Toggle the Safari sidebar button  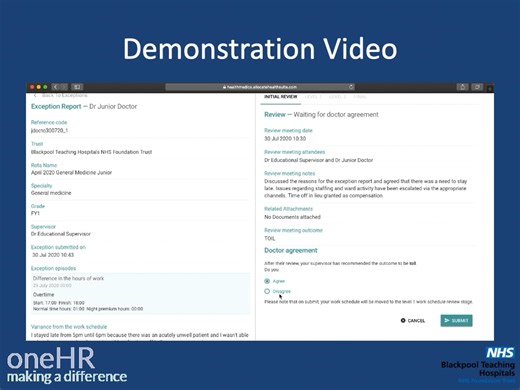[77, 87]
